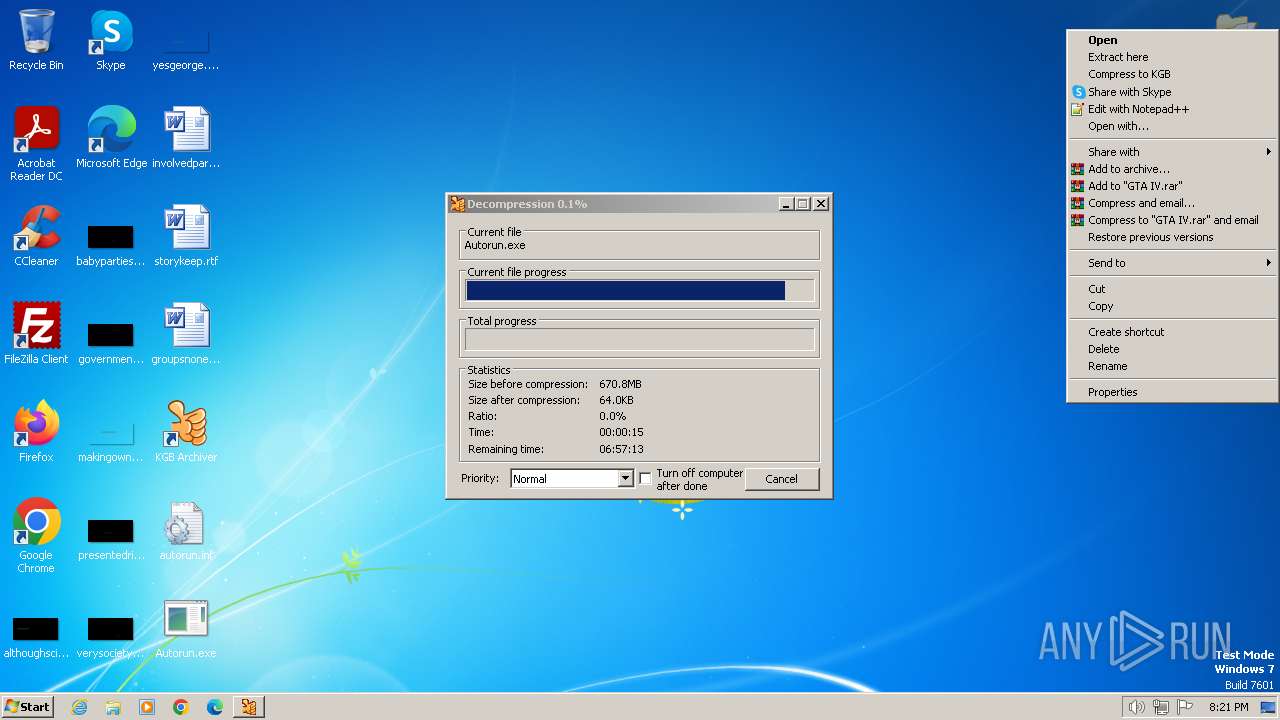The height and width of the screenshot is (720, 1280).
Task: Select Copy in the context menu
Action: click(1172, 306)
